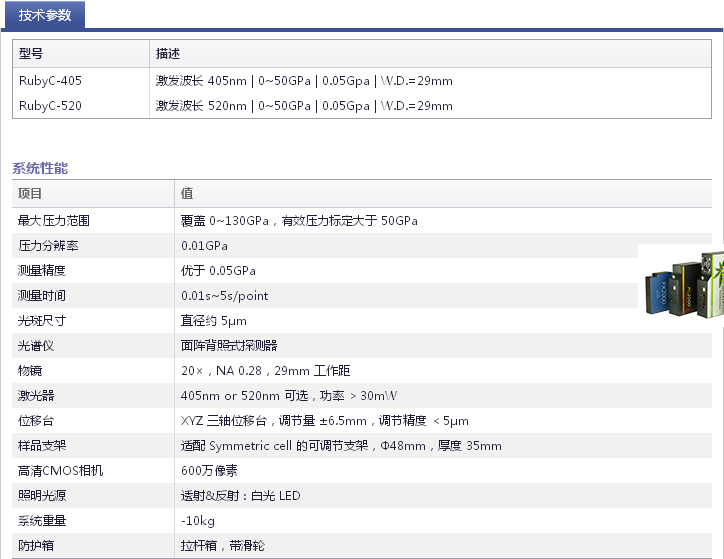Click the 0.01GPa pressure resolution value
Image resolution: width=724 pixels, height=559 pixels.
[204, 246]
